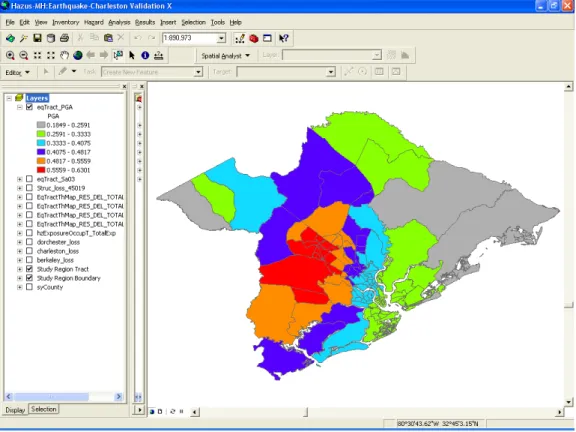This screenshot has width=576, height=432.
Task: Collapse the eqTract_PGA legend
Action: click(x=19, y=107)
